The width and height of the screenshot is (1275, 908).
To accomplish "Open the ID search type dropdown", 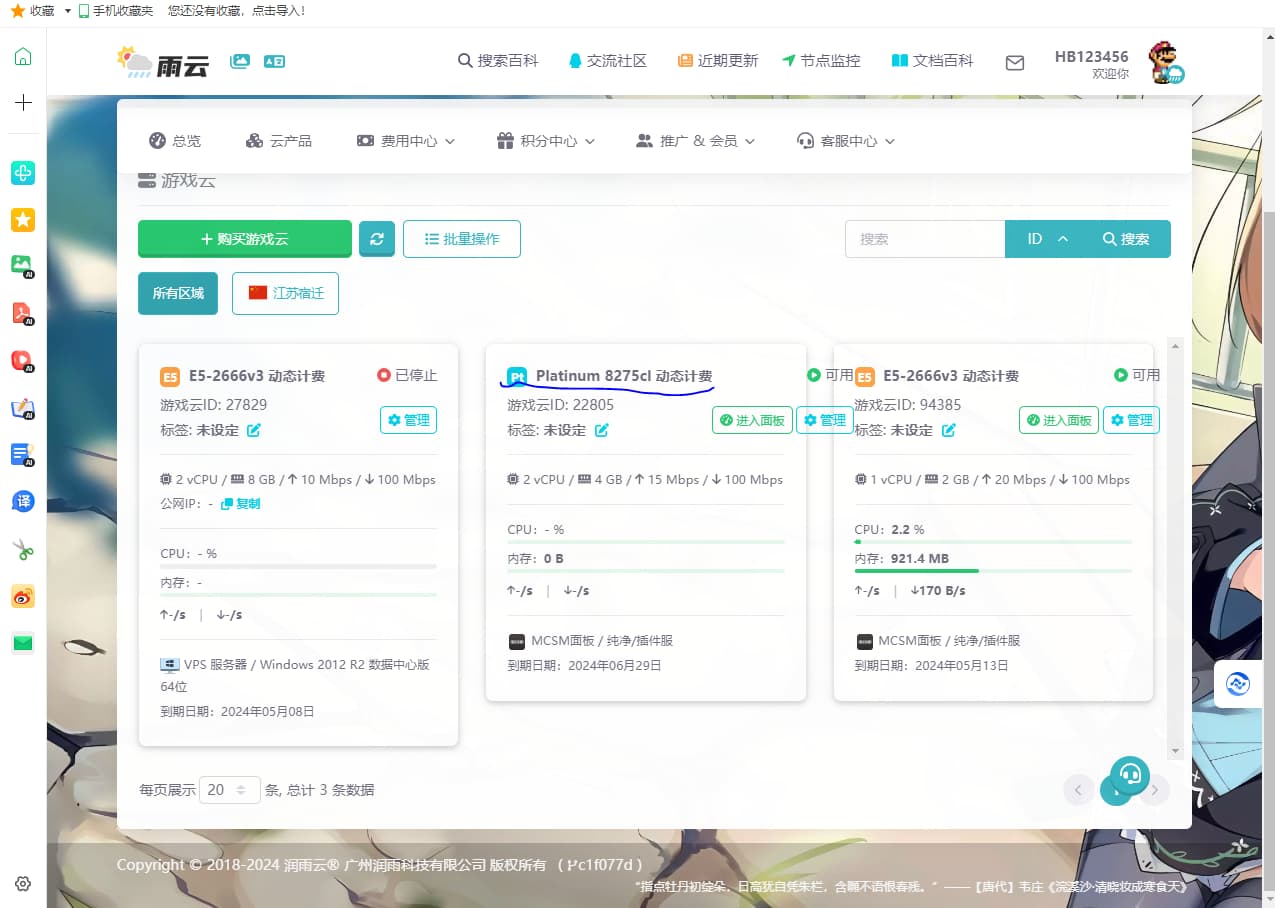I will 1047,239.
